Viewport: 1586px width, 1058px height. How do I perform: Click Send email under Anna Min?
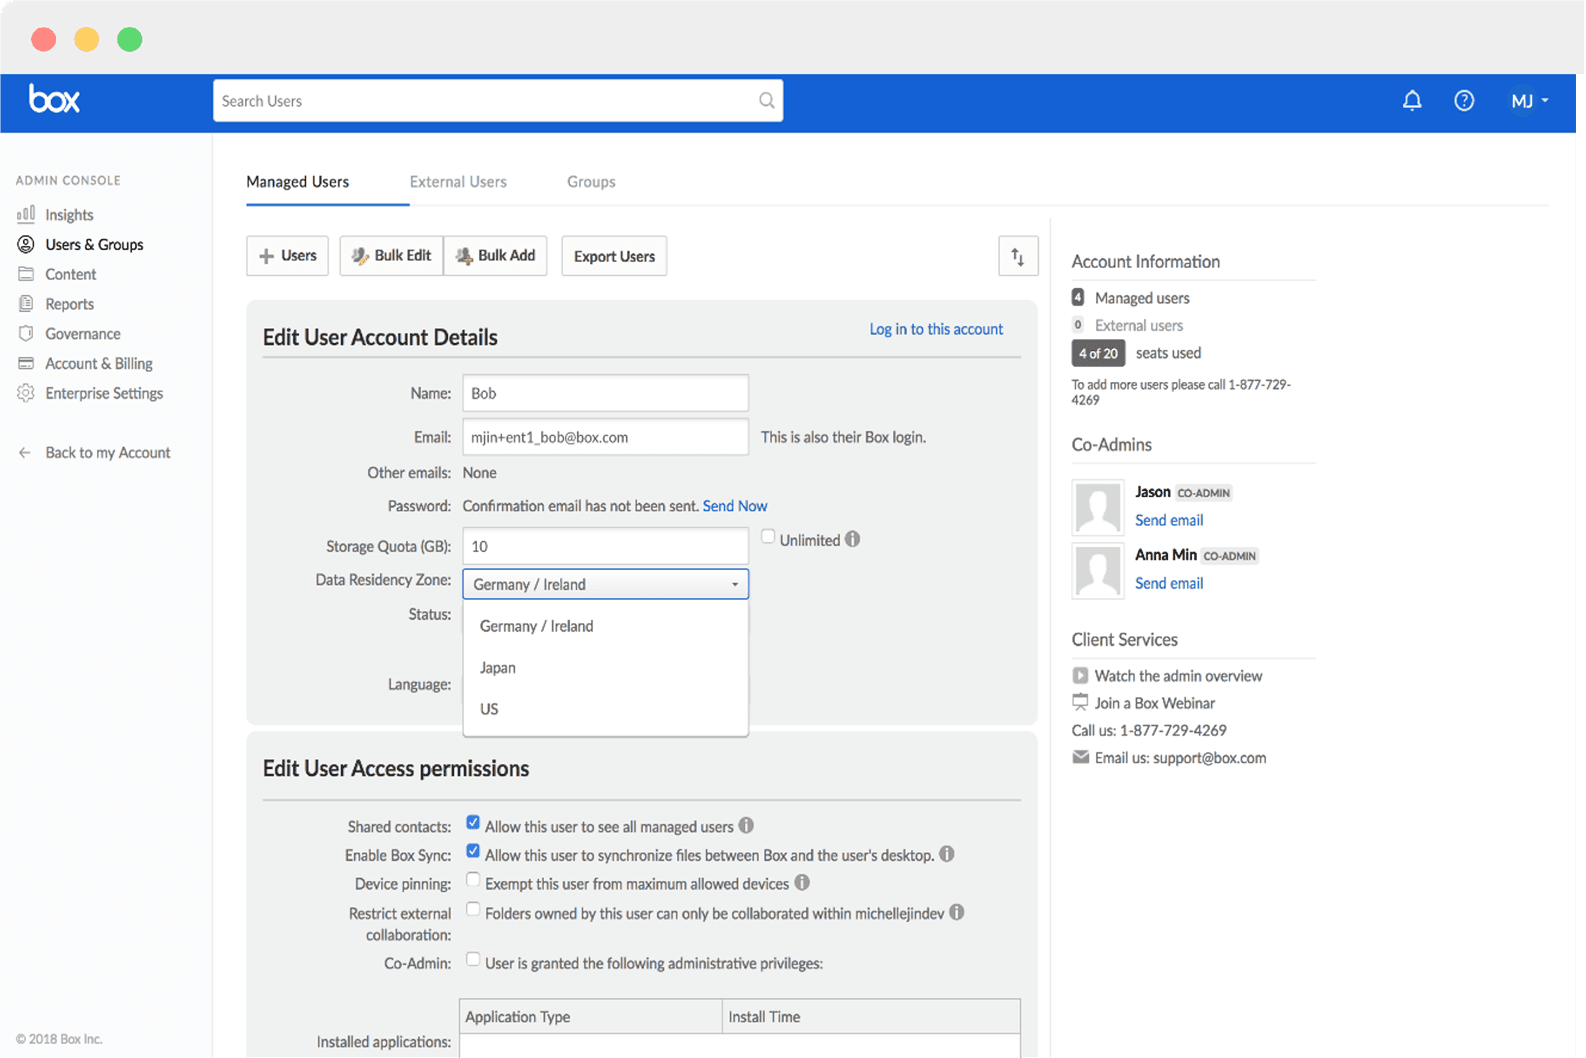(x=1169, y=583)
